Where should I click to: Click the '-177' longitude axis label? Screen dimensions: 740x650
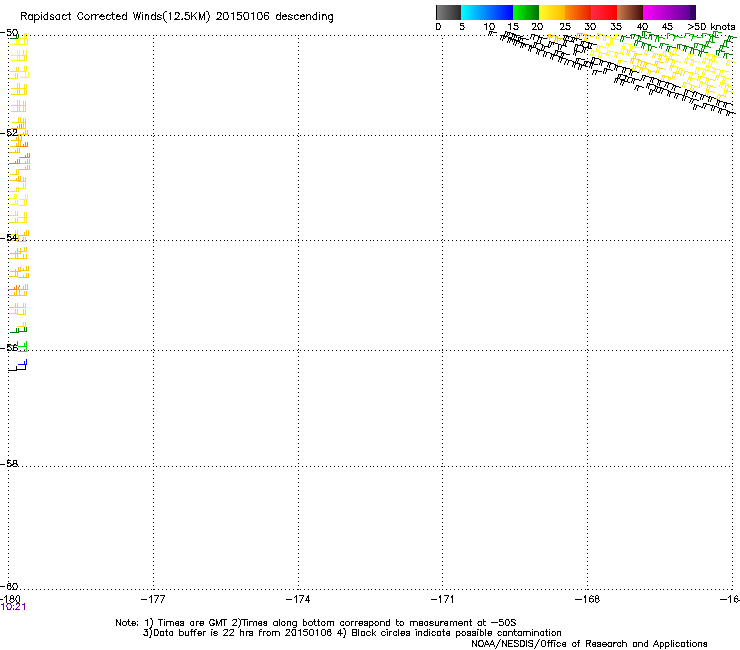[153, 599]
